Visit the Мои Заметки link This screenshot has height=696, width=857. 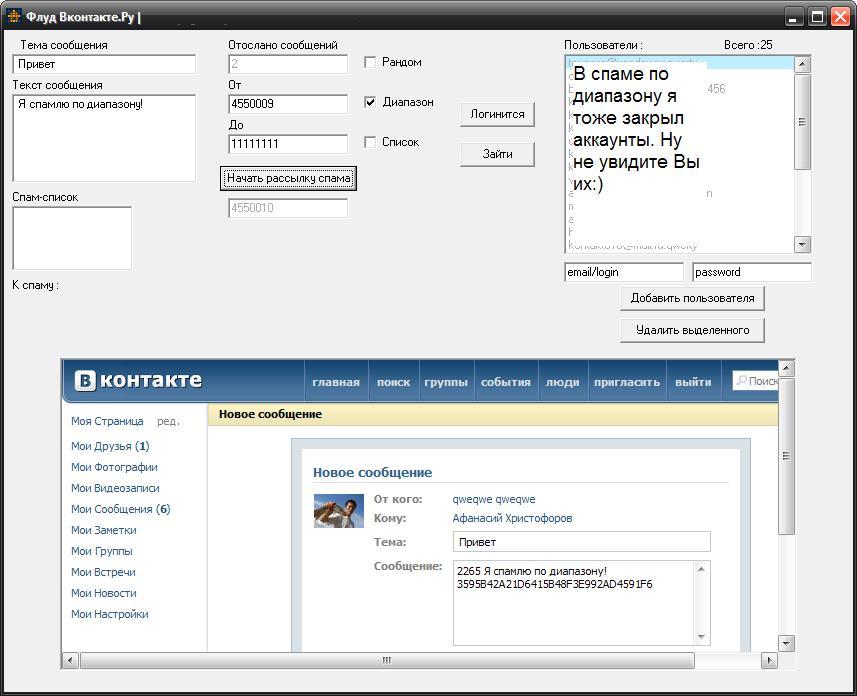[x=104, y=530]
